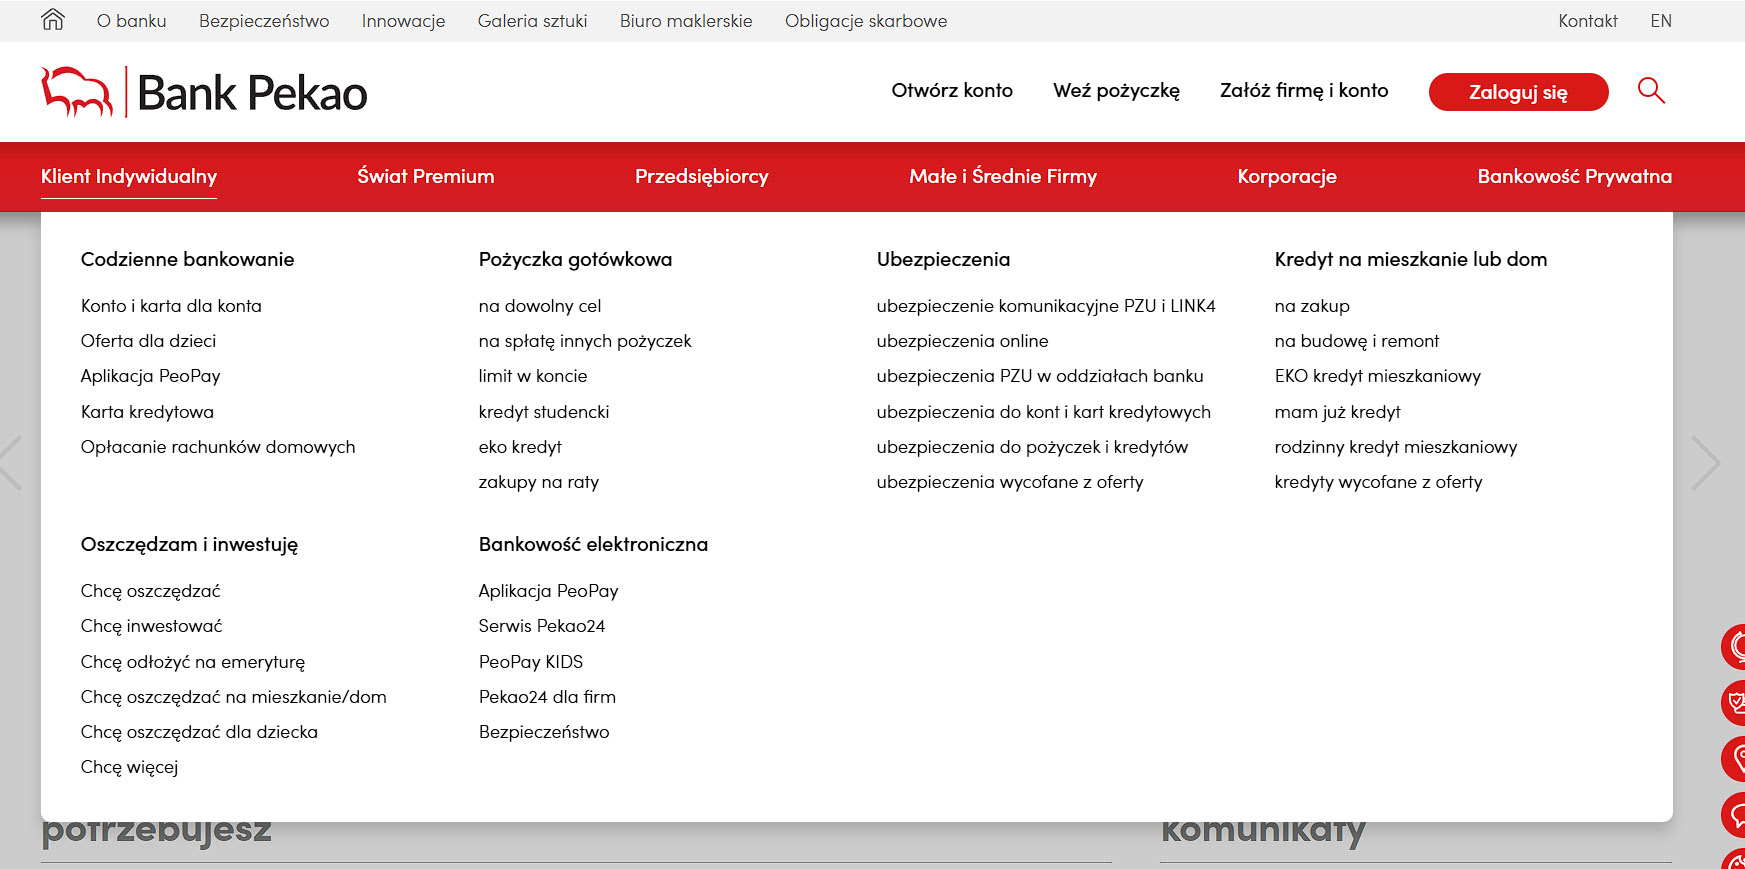Select Bezpieczeństwo in the top bar
The width and height of the screenshot is (1745, 869).
point(264,21)
